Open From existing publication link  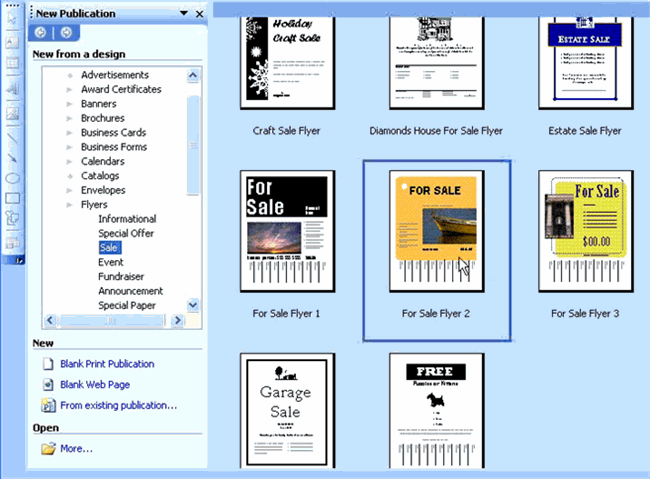[x=118, y=405]
